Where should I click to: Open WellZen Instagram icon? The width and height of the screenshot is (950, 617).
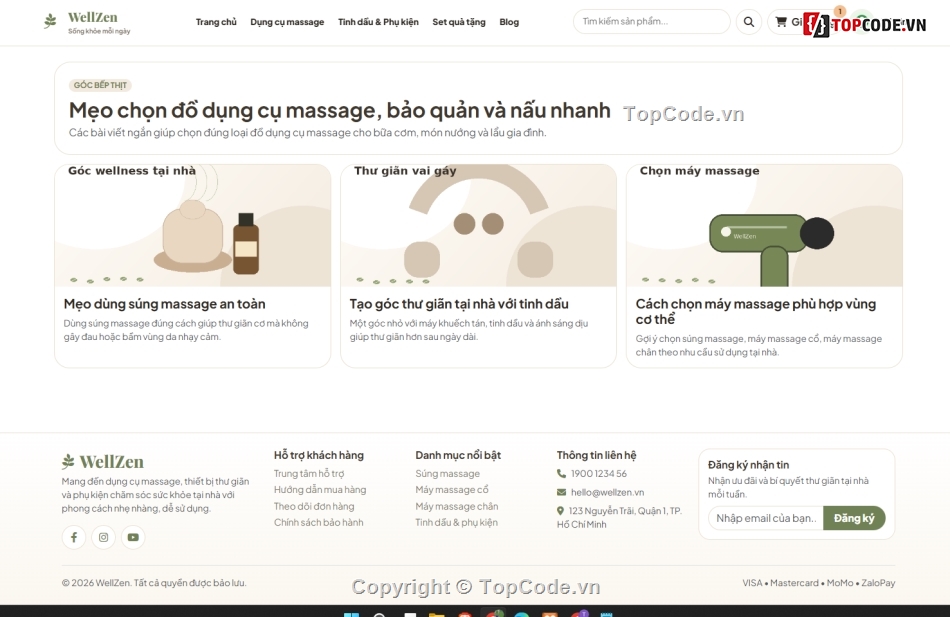click(x=104, y=537)
